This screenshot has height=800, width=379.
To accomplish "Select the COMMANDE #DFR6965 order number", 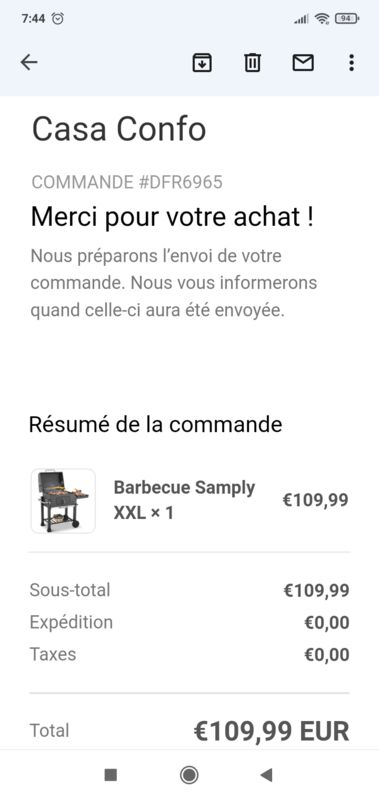I will (x=127, y=182).
